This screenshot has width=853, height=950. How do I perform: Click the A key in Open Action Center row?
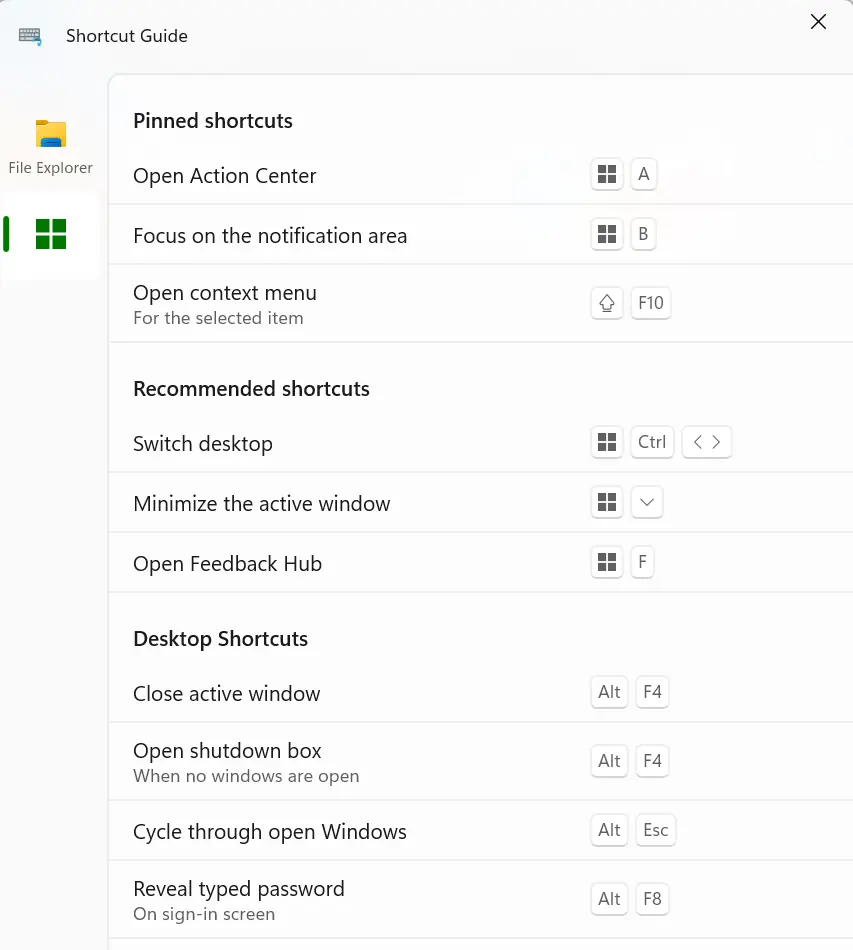(x=643, y=174)
